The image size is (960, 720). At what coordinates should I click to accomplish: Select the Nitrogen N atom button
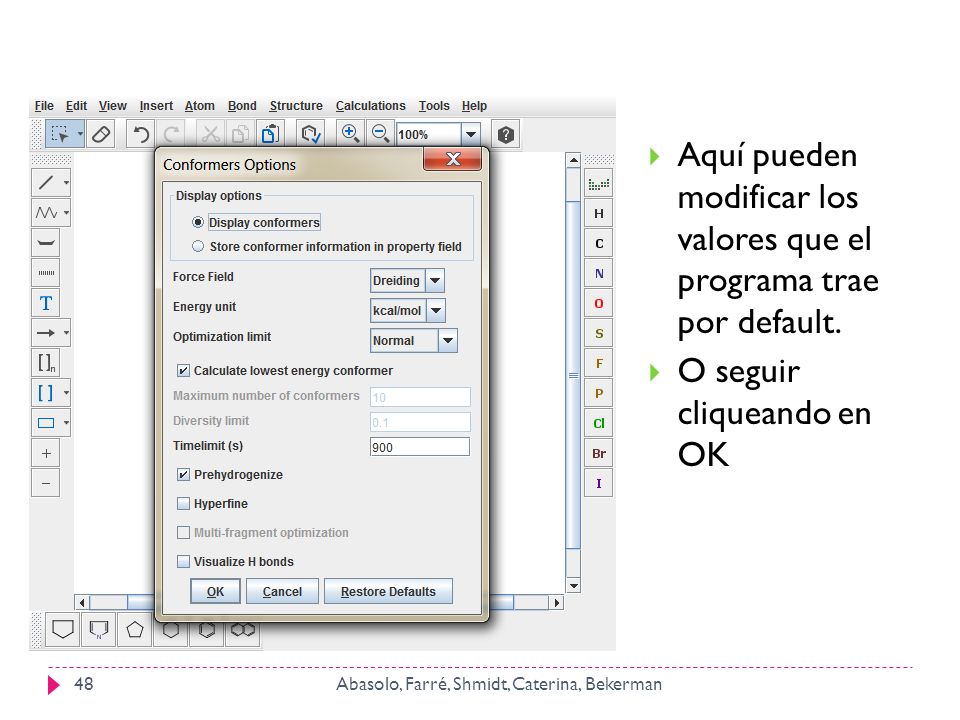click(599, 274)
